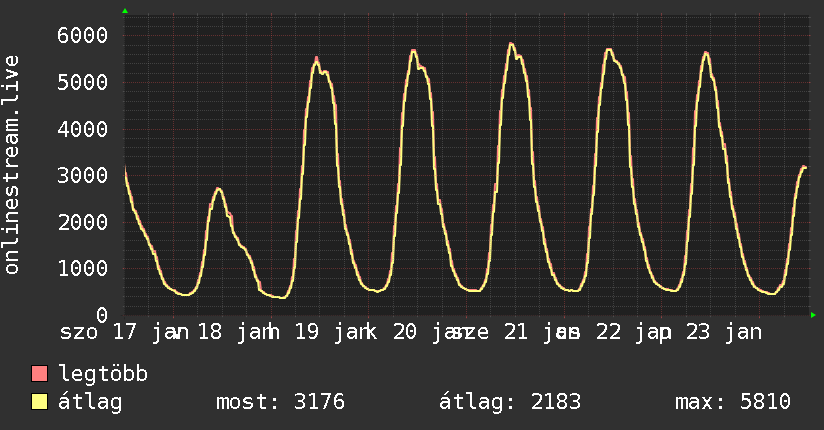824x430 pixels.
Task: Click the 6000 y-axis label
Action: tap(83, 36)
